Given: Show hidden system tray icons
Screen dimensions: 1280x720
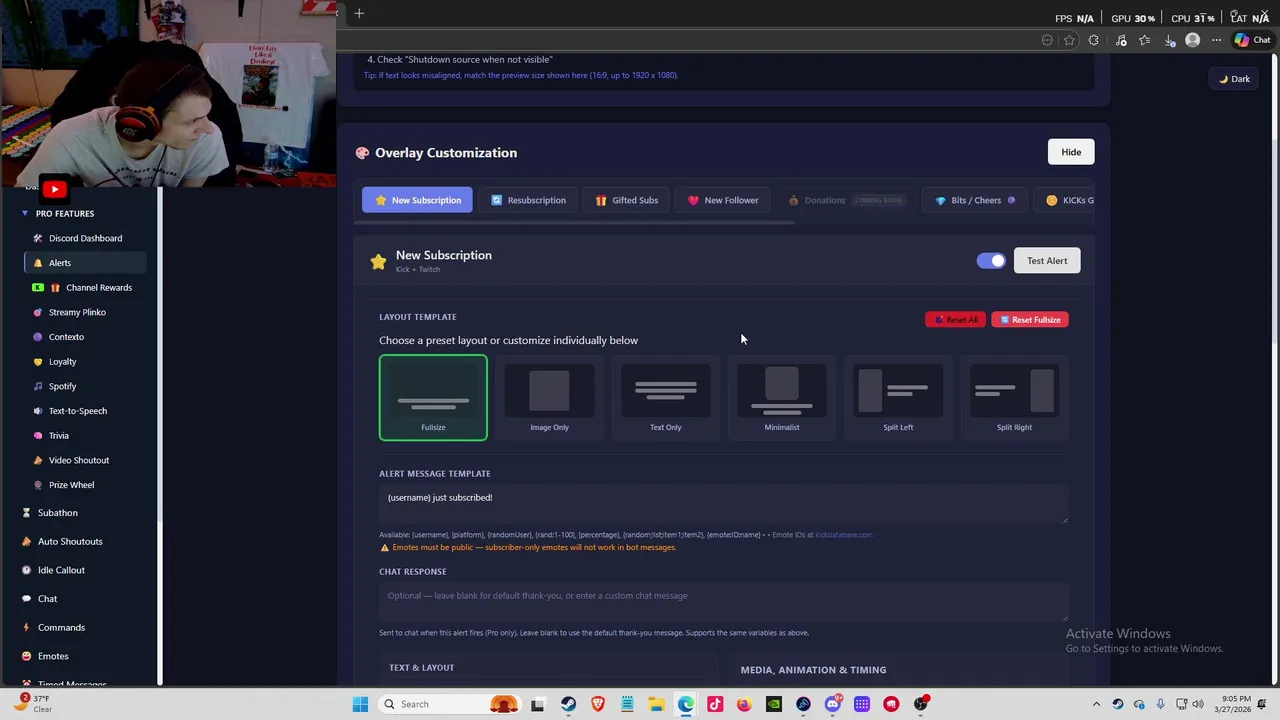Looking at the screenshot, I should coord(1096,704).
